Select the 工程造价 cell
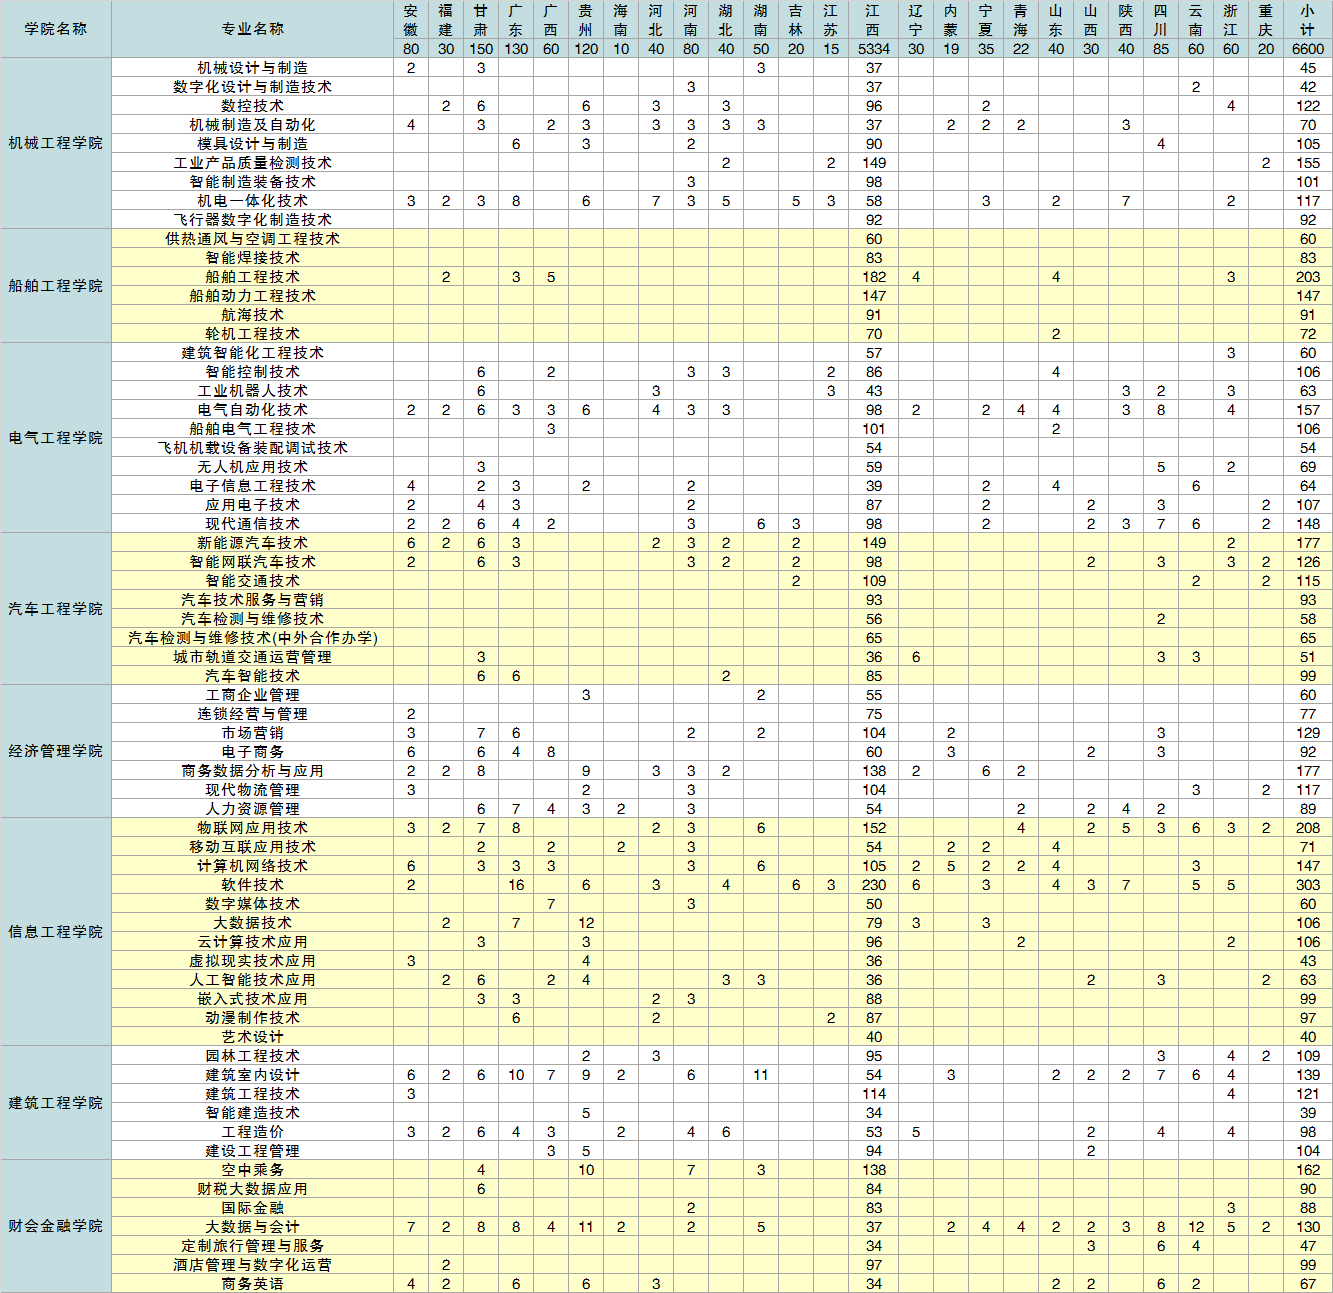 (253, 1132)
